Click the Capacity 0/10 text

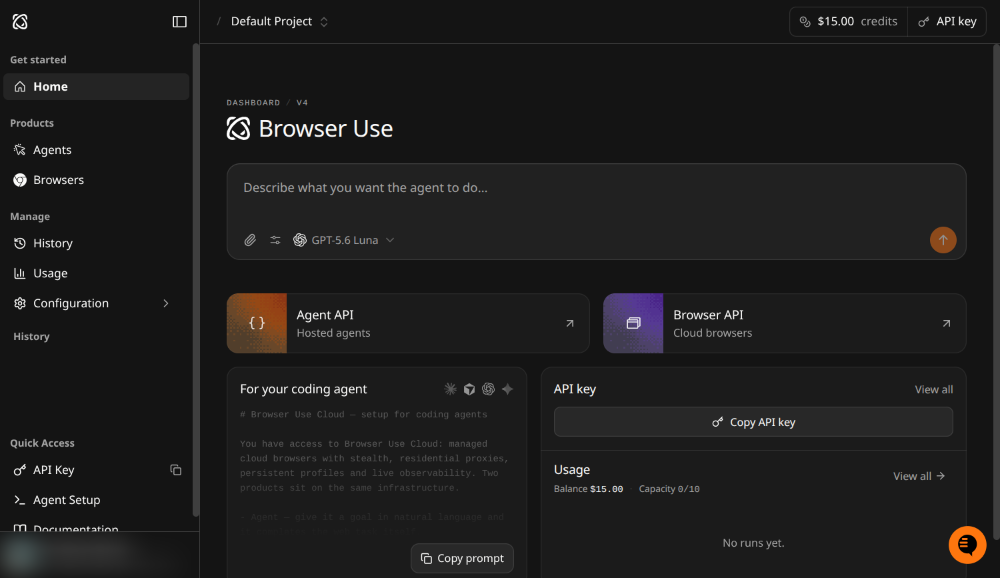click(x=669, y=489)
